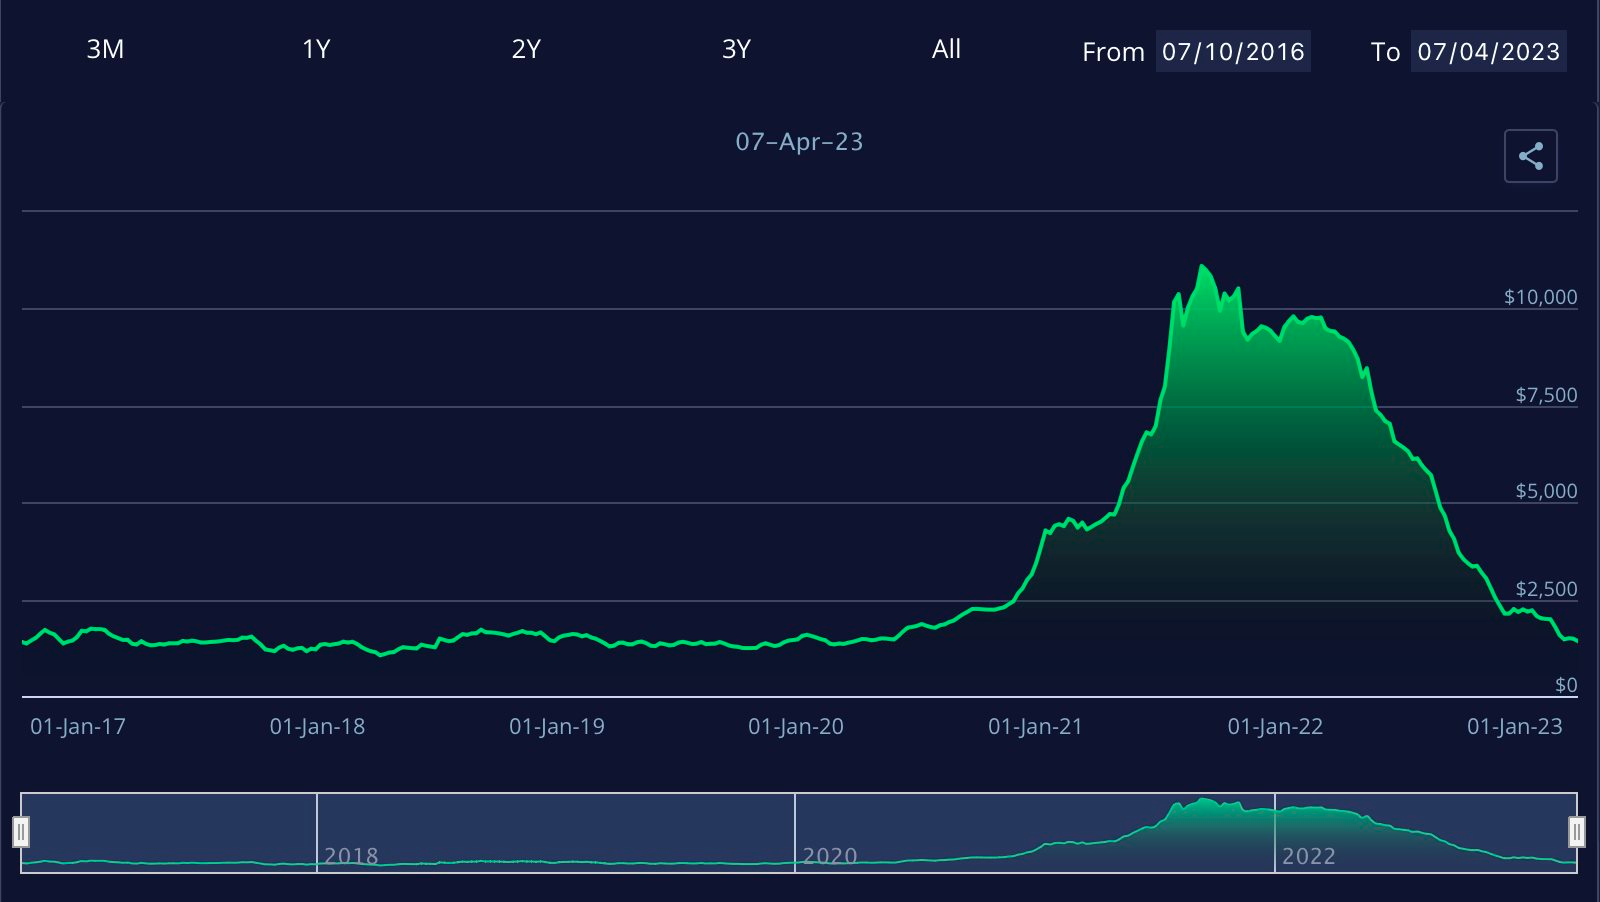Click the $0 axis label
This screenshot has width=1600, height=902.
tap(1566, 685)
